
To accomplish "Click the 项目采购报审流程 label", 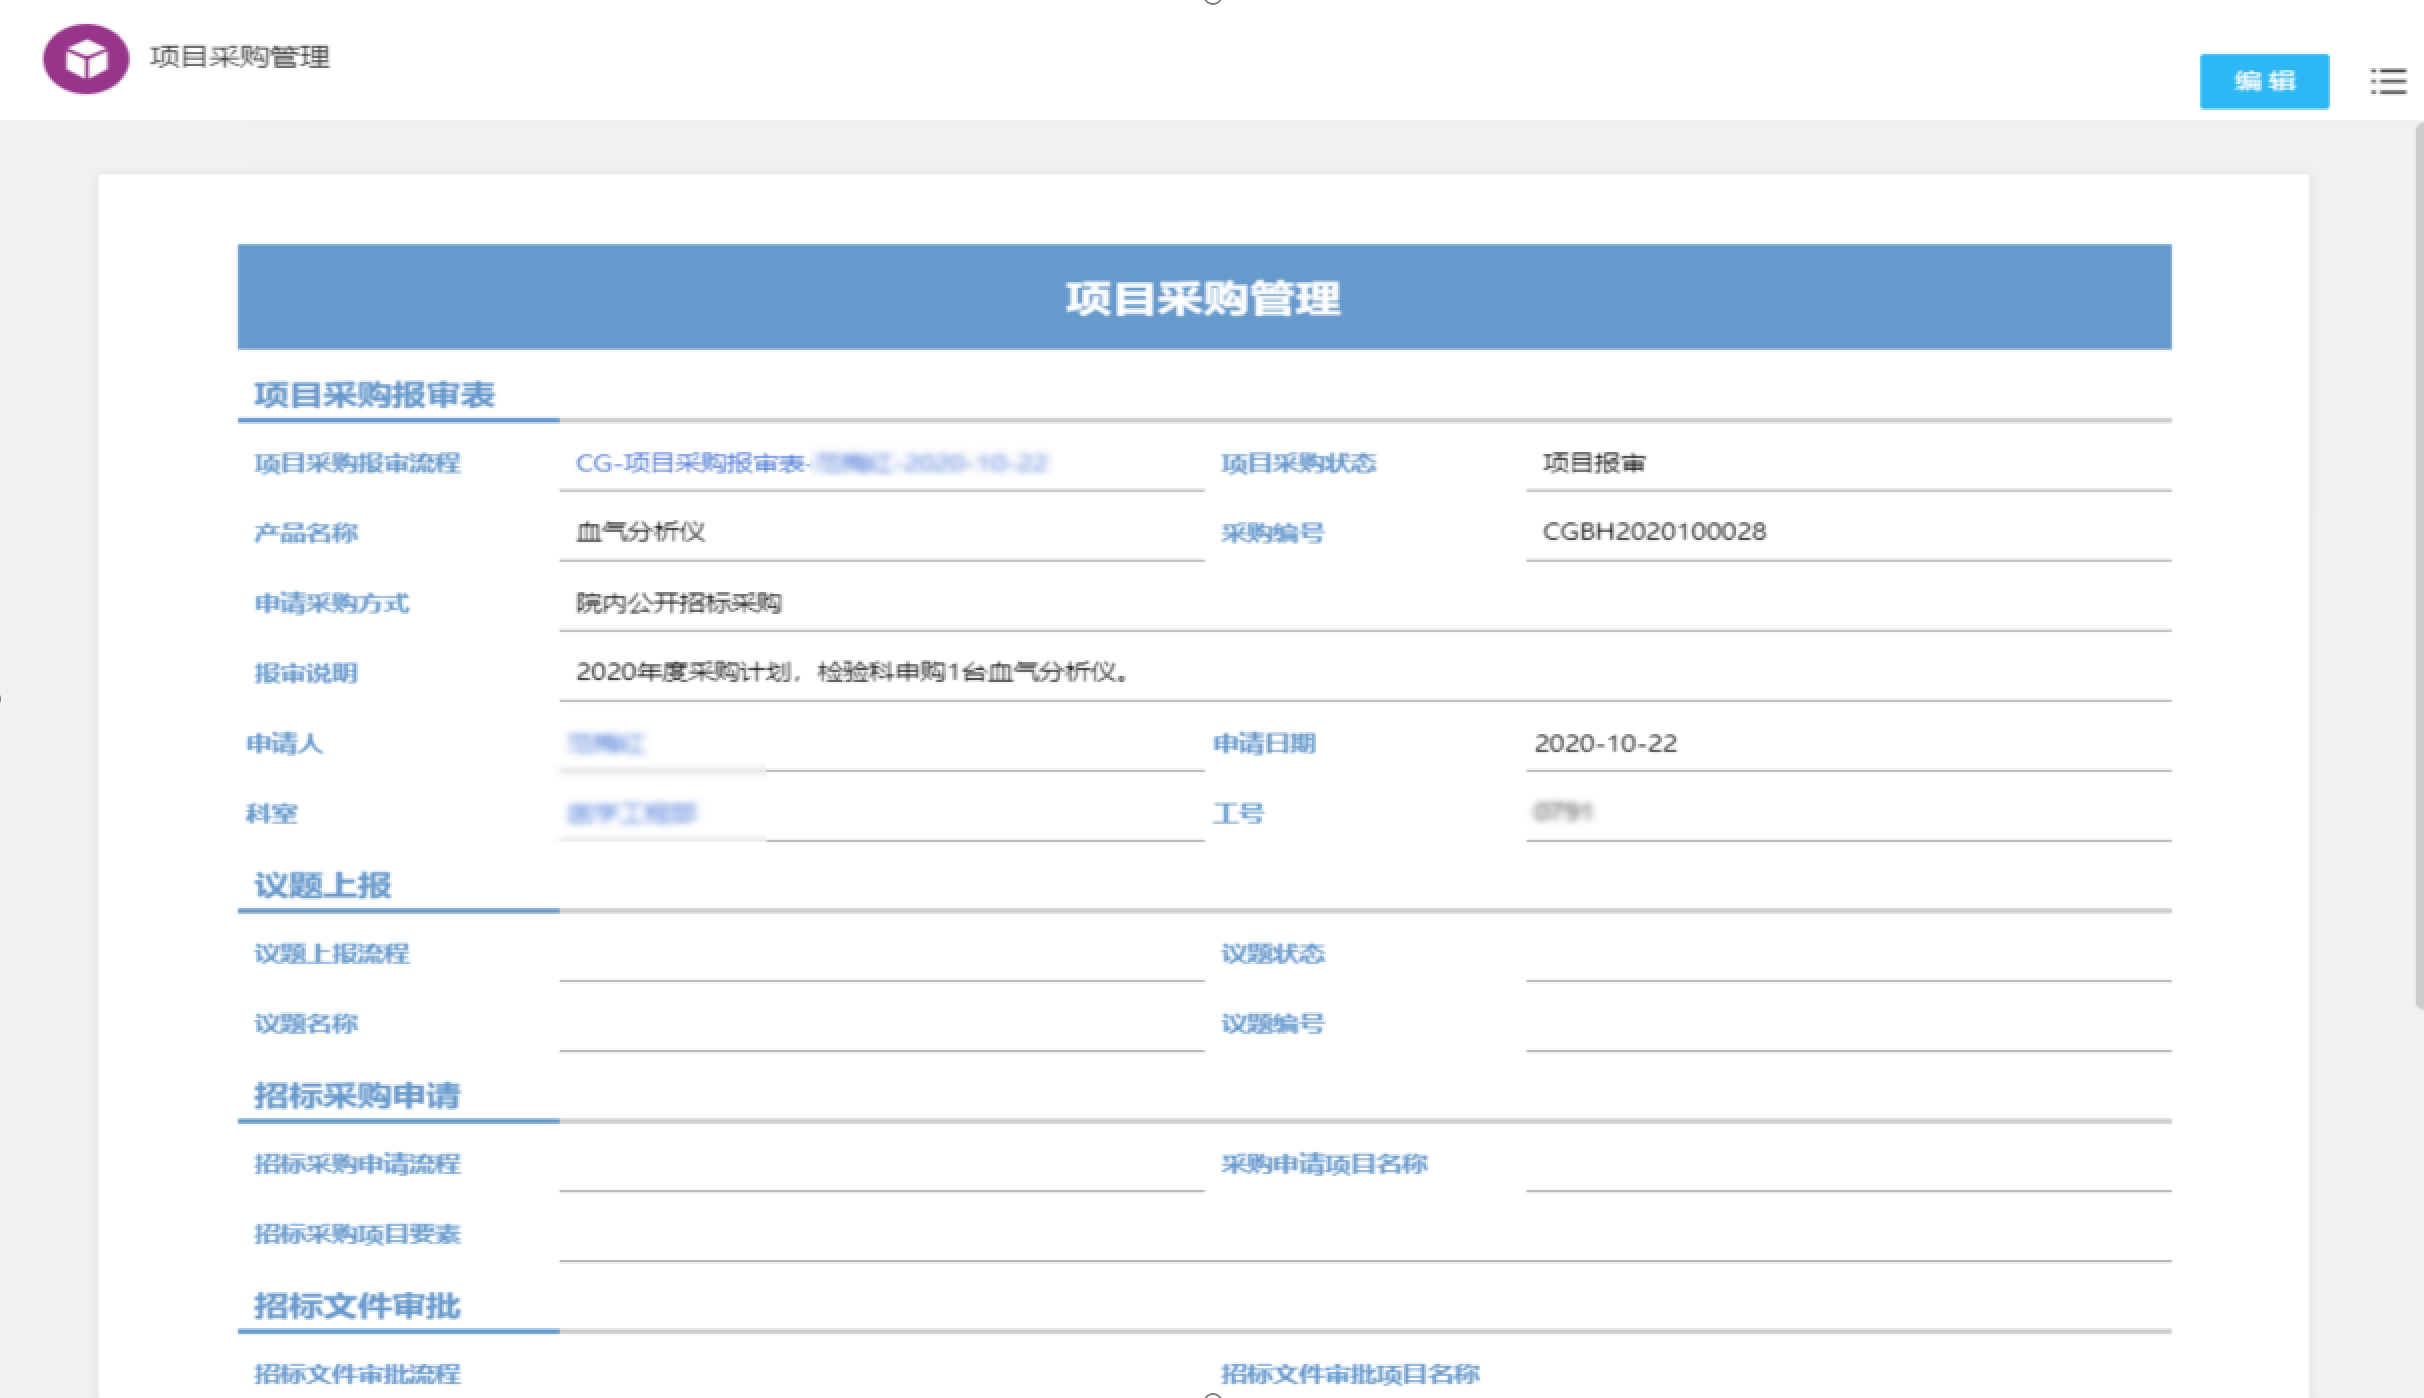I will point(357,463).
